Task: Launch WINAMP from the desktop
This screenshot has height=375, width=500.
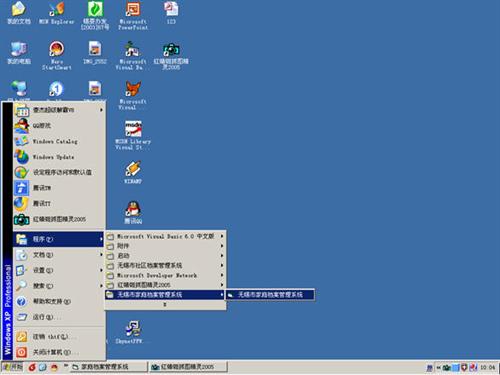Action: coord(133,173)
